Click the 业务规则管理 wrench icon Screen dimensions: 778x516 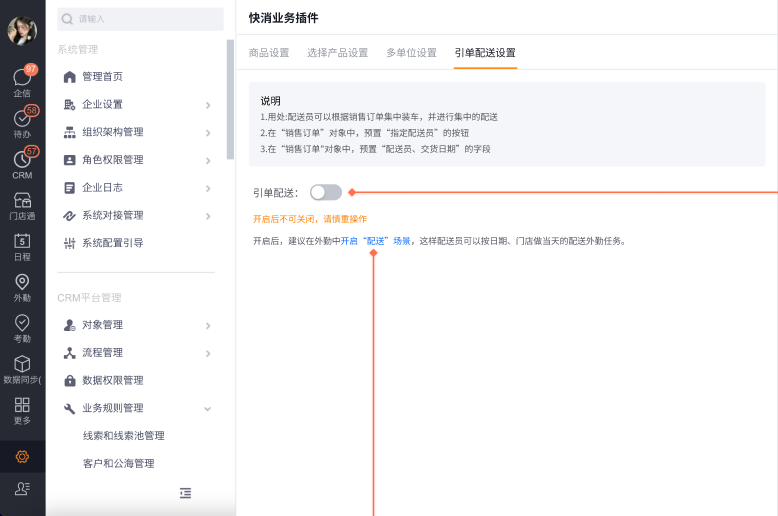click(69, 408)
